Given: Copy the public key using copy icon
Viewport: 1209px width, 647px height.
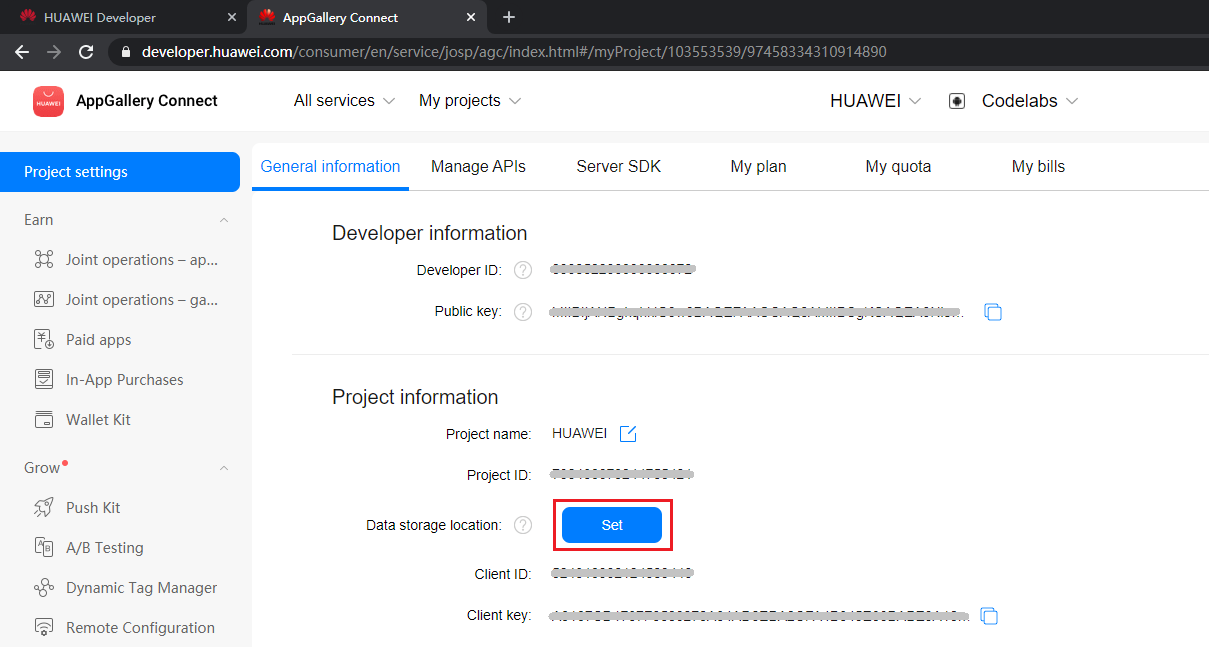Looking at the screenshot, I should (x=993, y=312).
